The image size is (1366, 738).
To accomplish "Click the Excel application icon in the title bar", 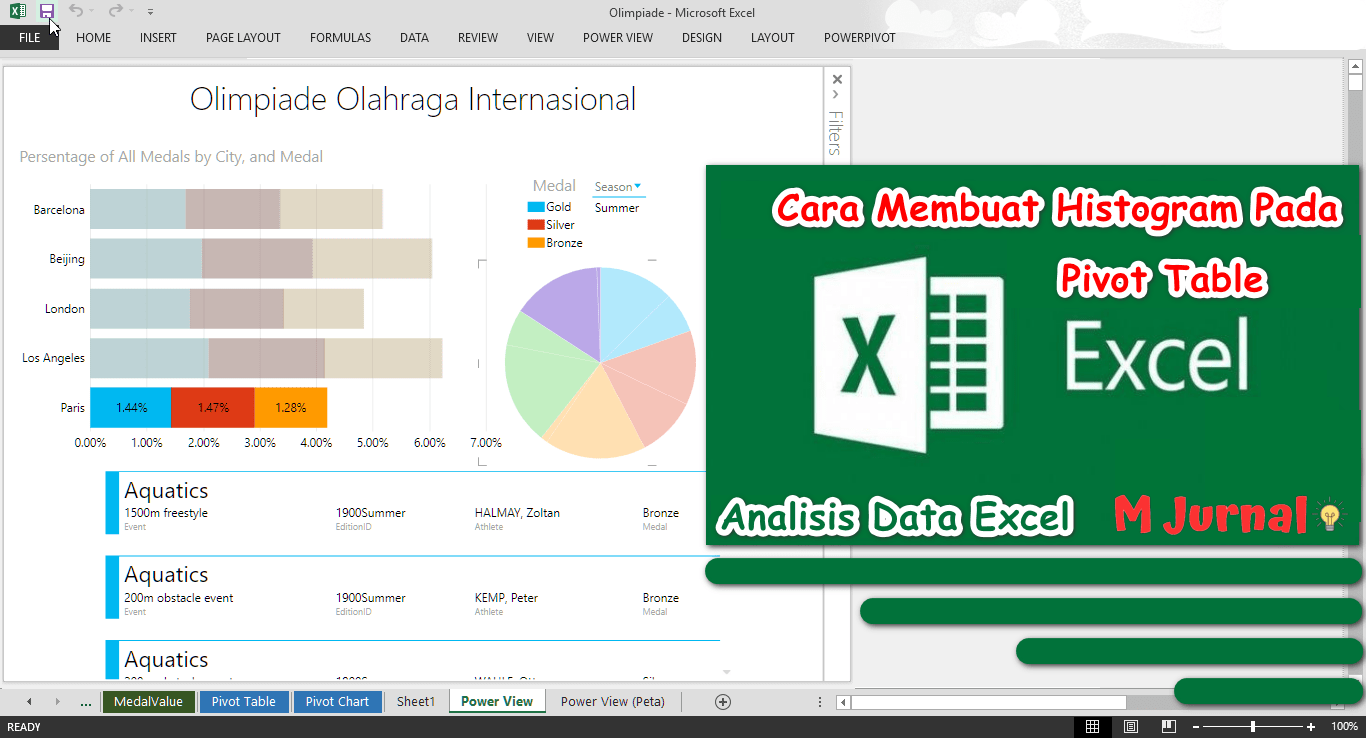I will (16, 11).
